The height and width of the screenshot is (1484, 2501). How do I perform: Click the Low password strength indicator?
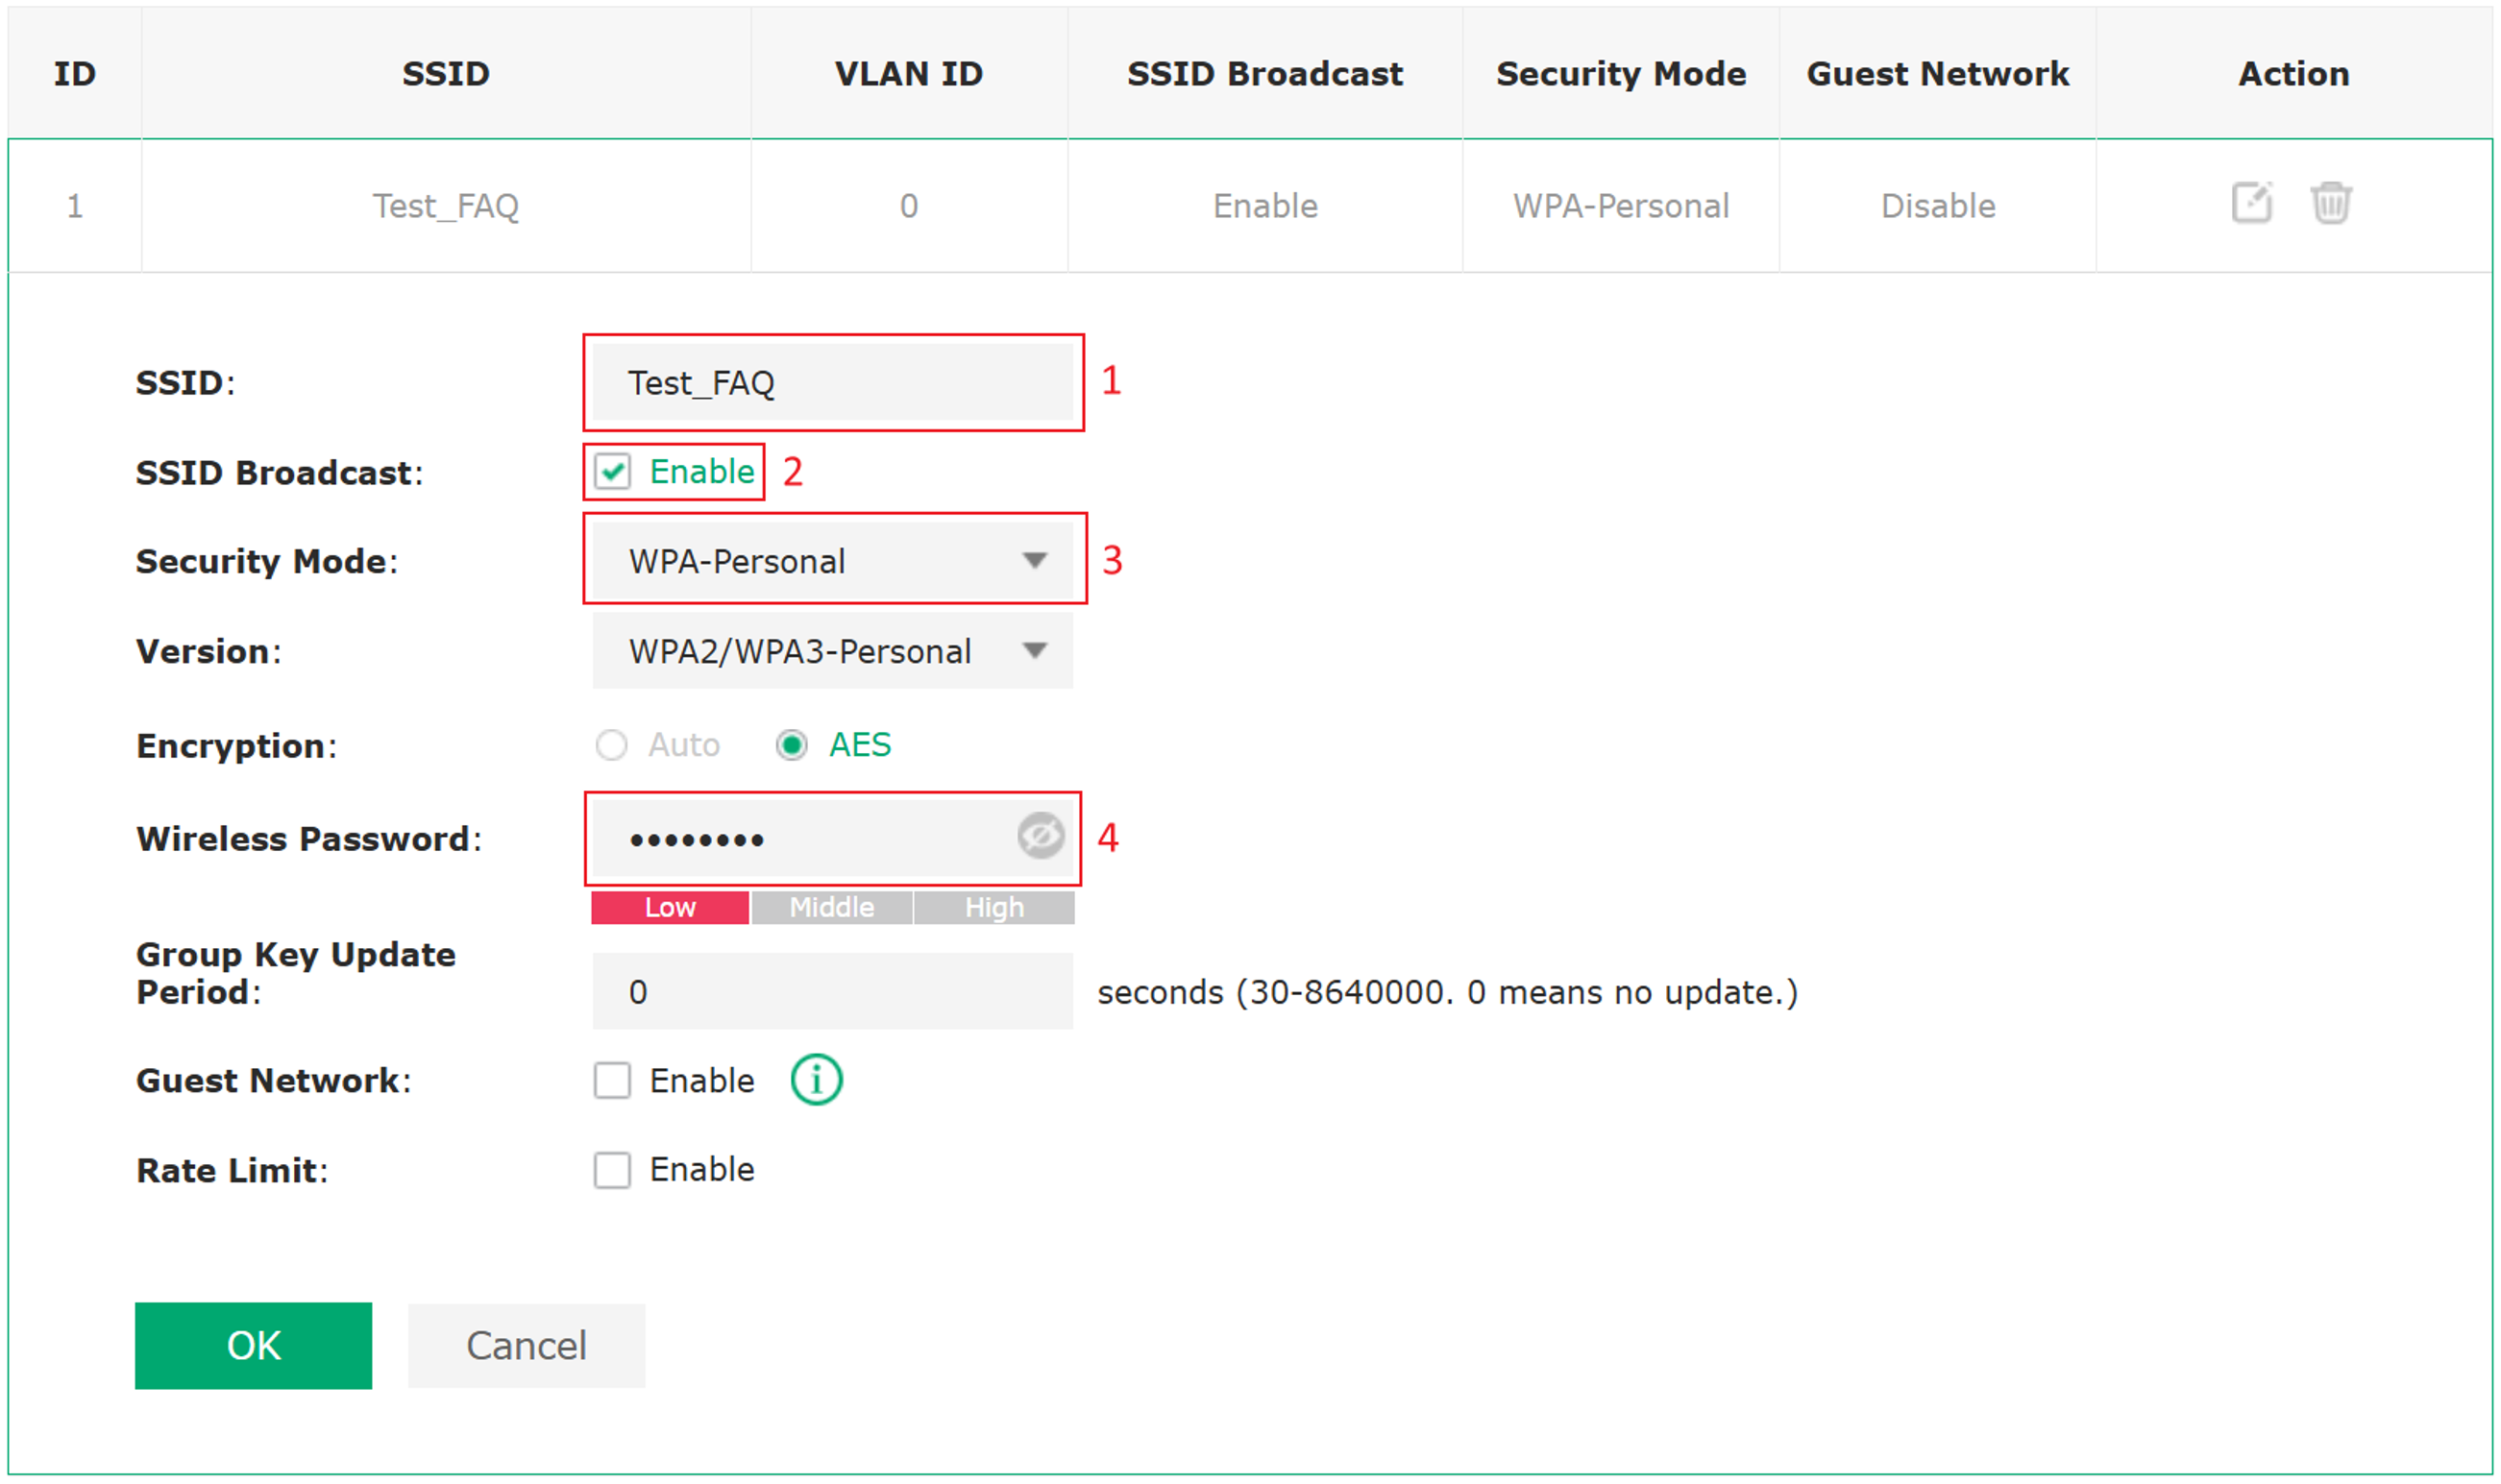point(670,907)
